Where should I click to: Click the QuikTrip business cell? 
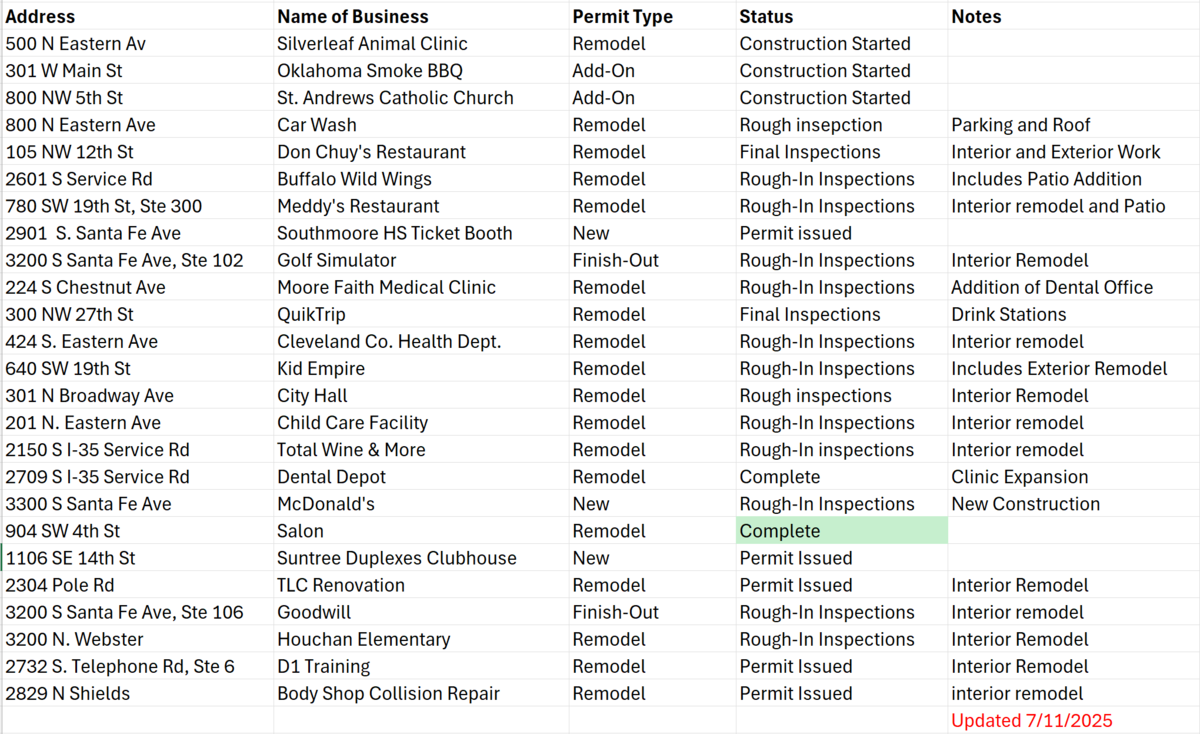(x=421, y=314)
